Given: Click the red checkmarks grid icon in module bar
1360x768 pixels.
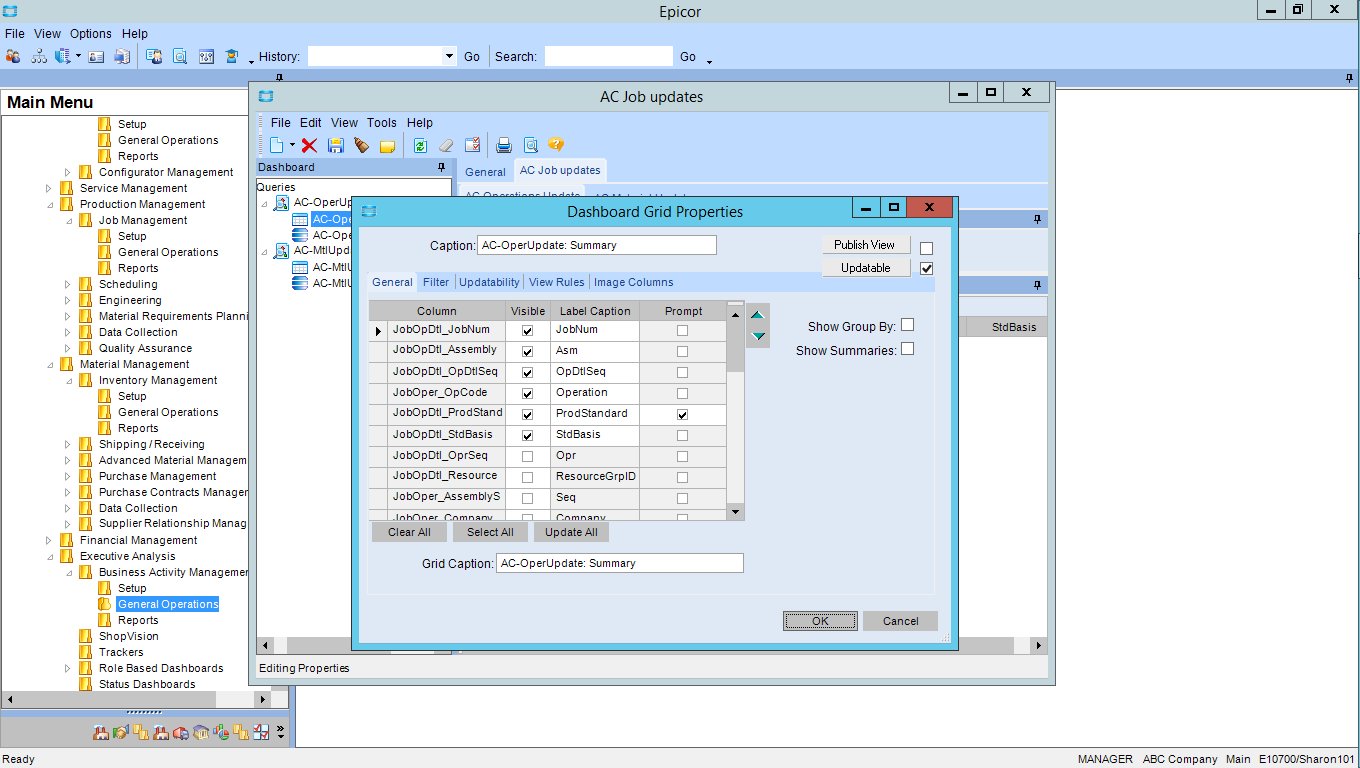Looking at the screenshot, I should tap(260, 732).
